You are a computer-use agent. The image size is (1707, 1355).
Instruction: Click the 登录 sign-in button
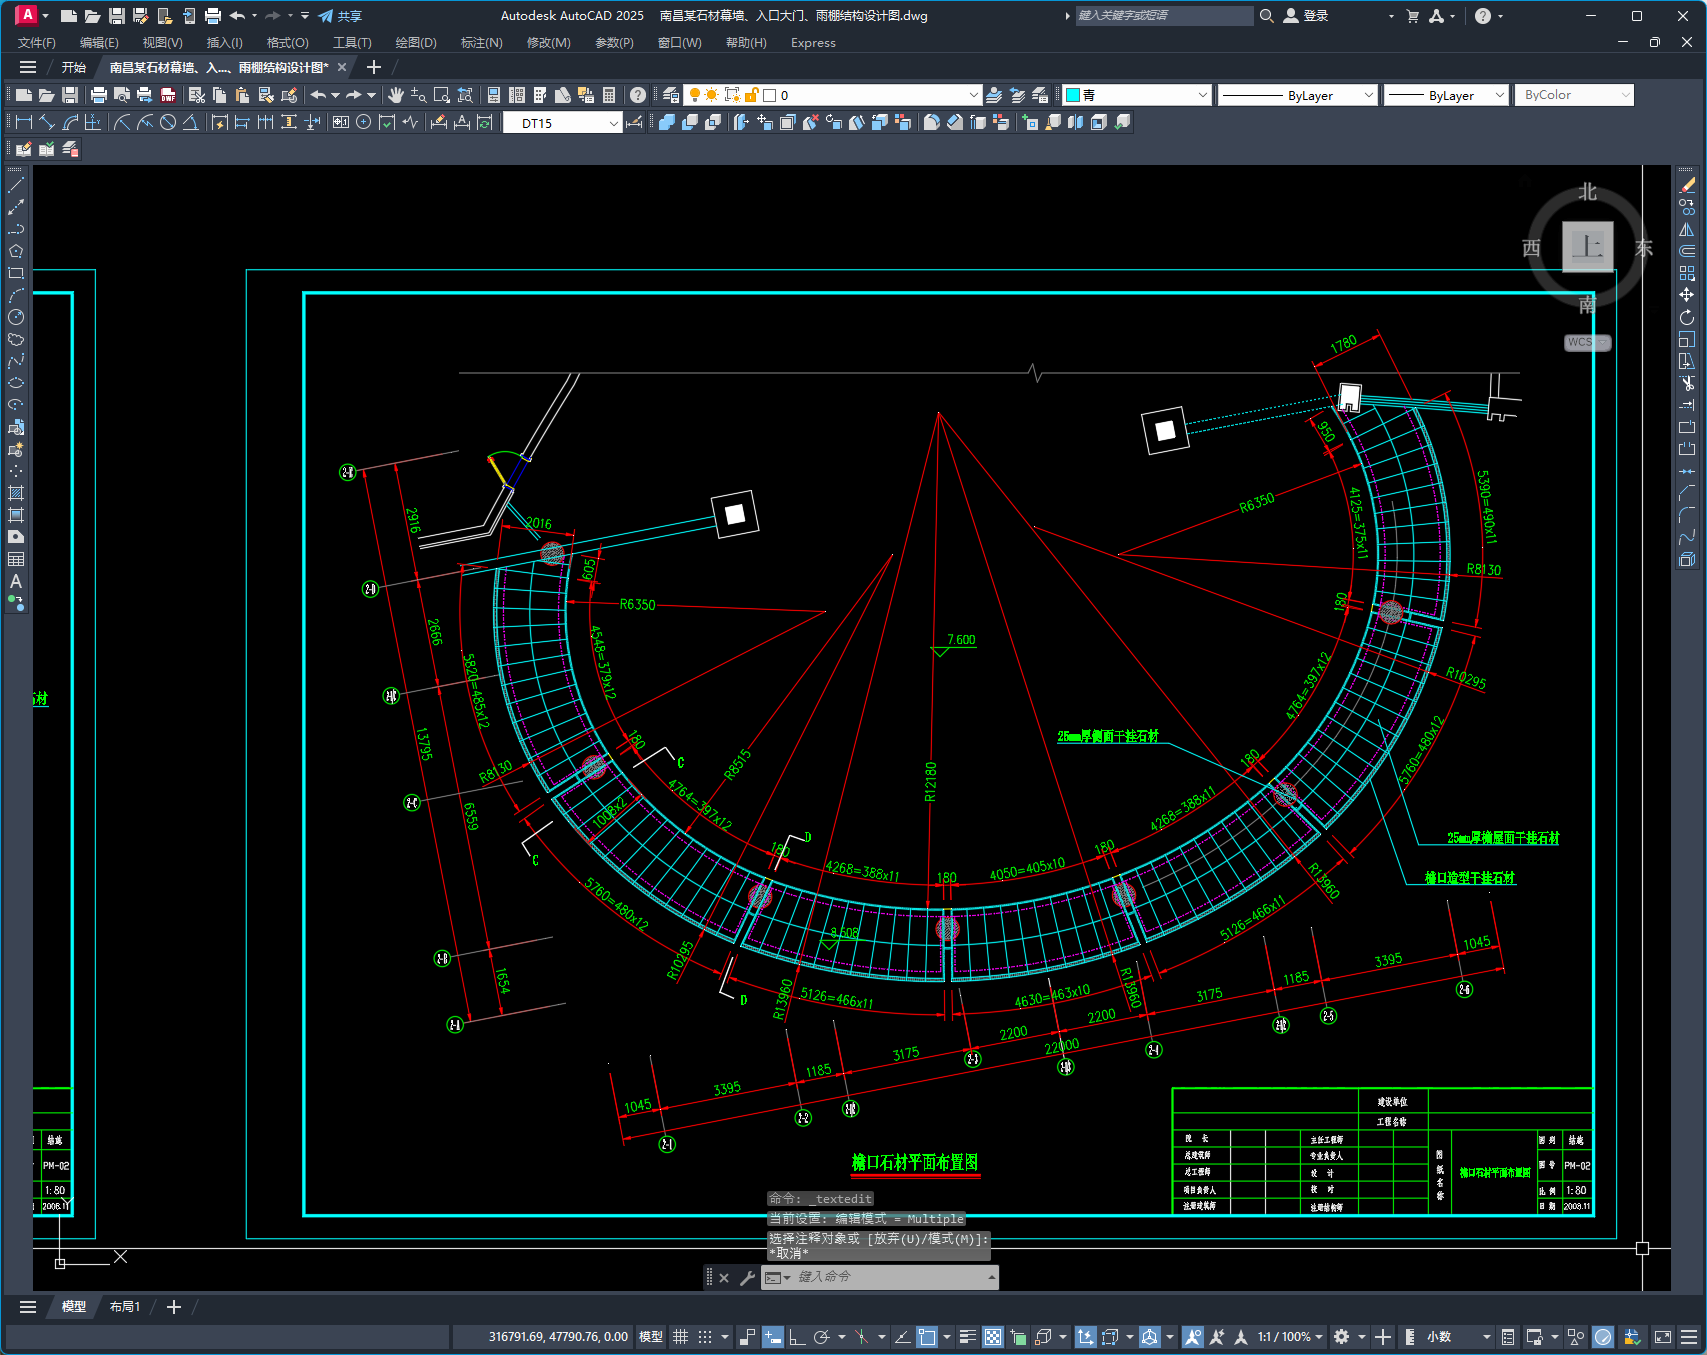[1306, 16]
